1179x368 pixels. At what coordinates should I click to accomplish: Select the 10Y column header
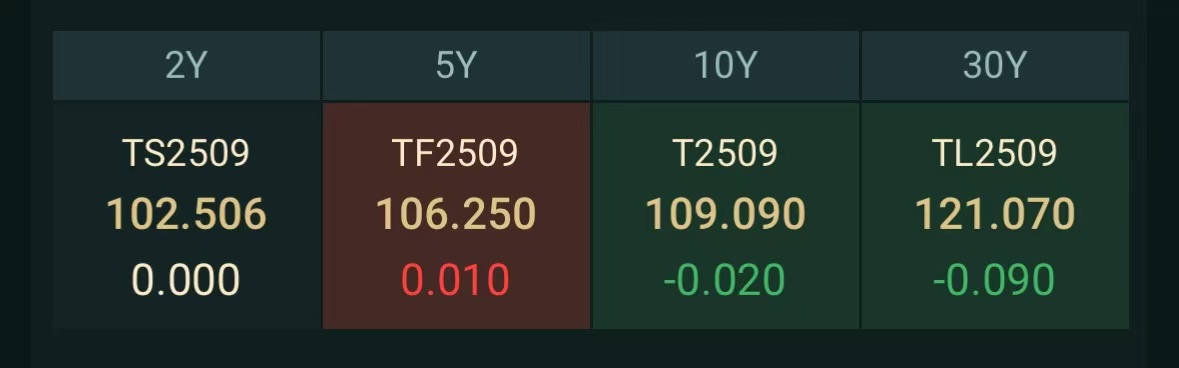726,65
